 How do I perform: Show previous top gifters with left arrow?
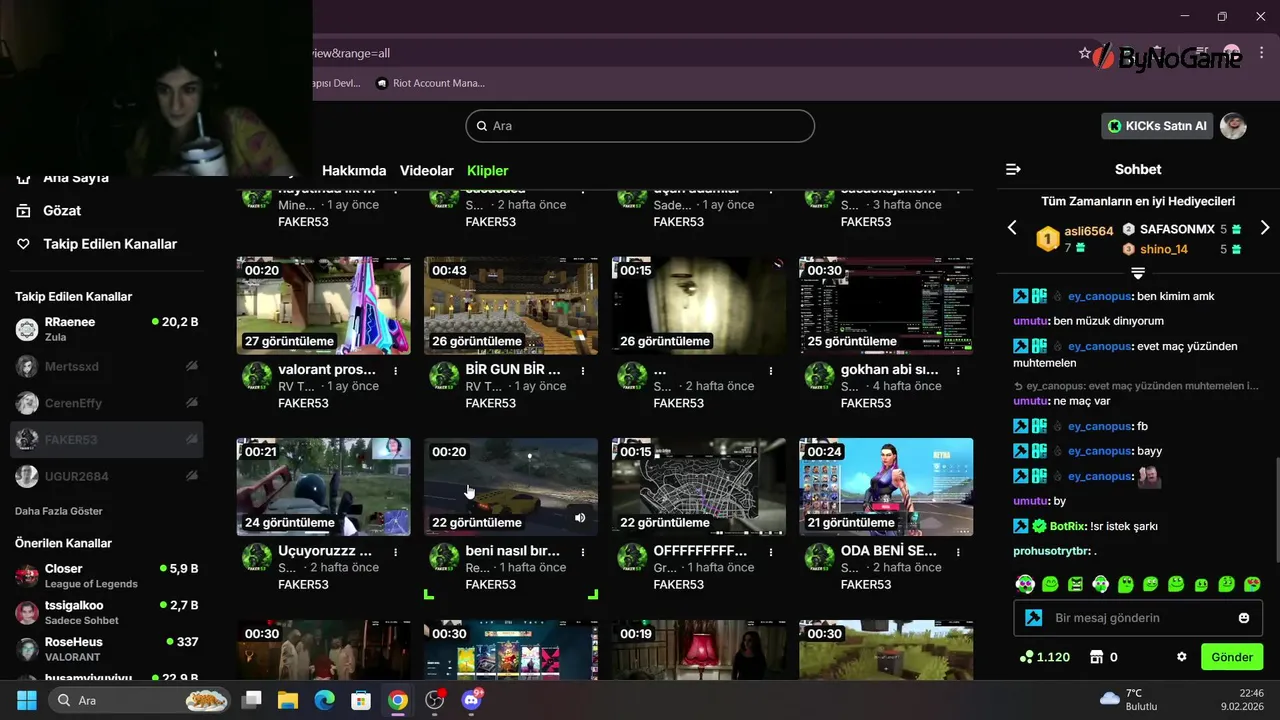tap(1012, 228)
